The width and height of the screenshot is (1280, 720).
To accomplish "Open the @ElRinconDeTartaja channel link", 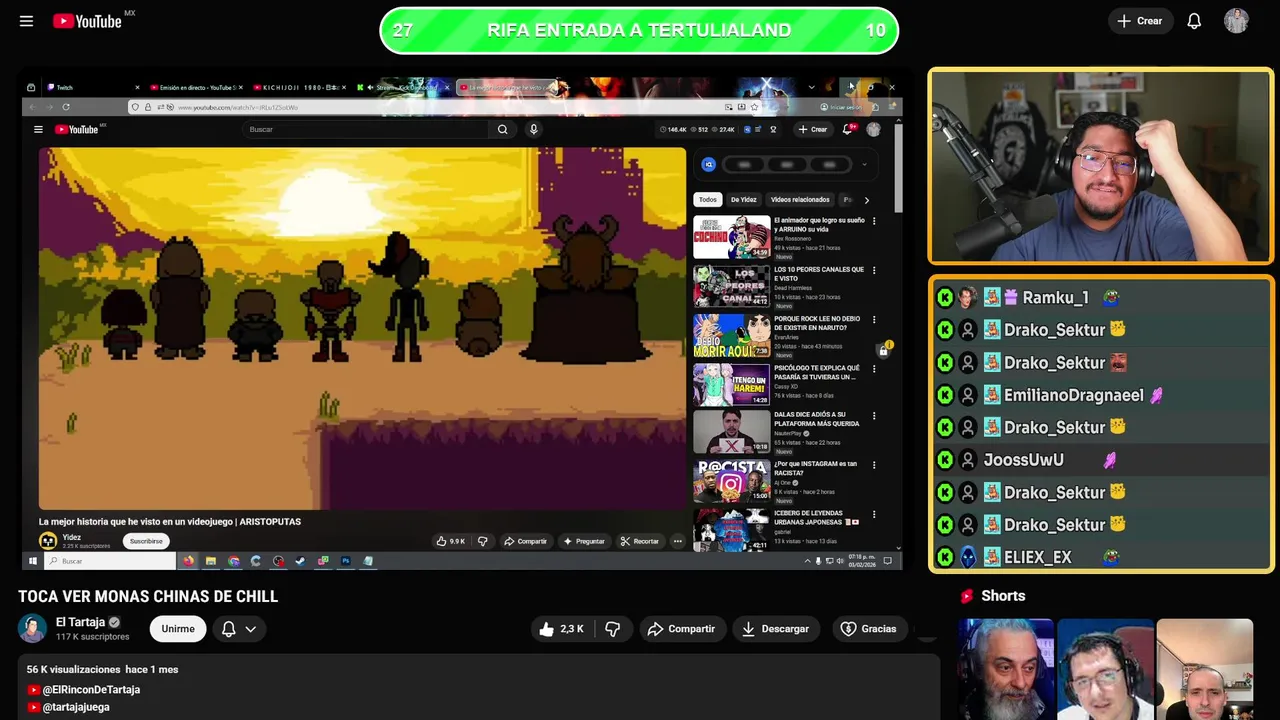I will [x=91, y=690].
